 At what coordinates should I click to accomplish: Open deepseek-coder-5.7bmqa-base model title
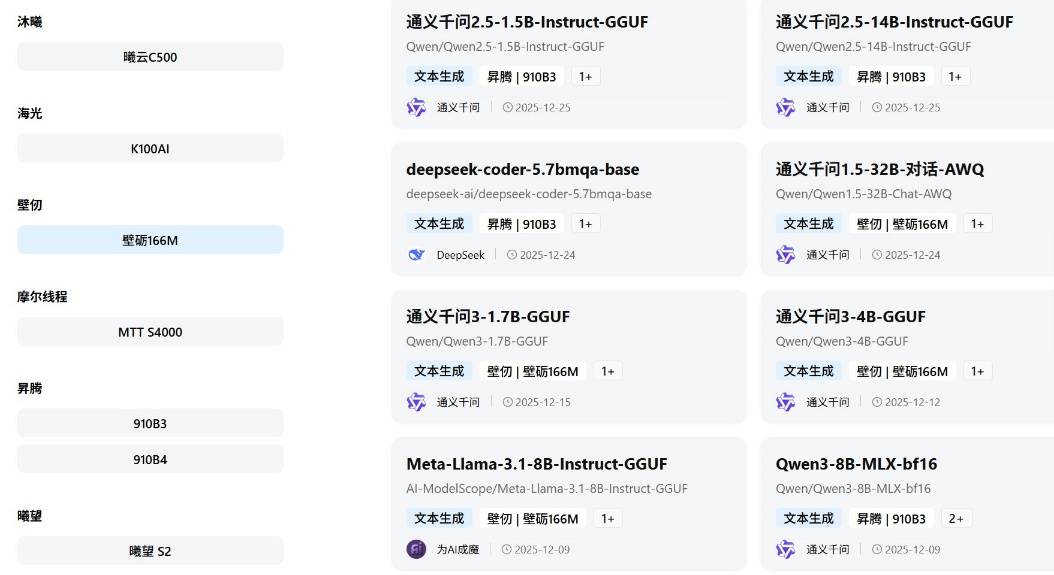coord(522,169)
